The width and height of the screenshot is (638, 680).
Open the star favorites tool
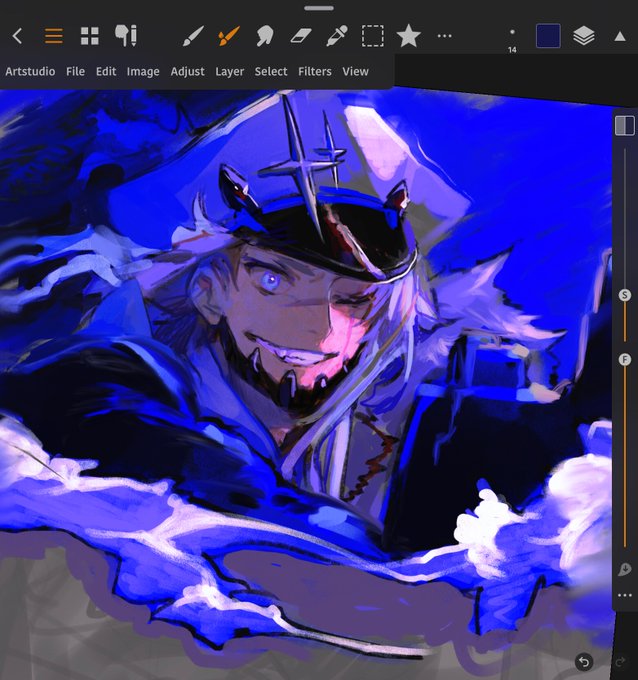(x=409, y=36)
